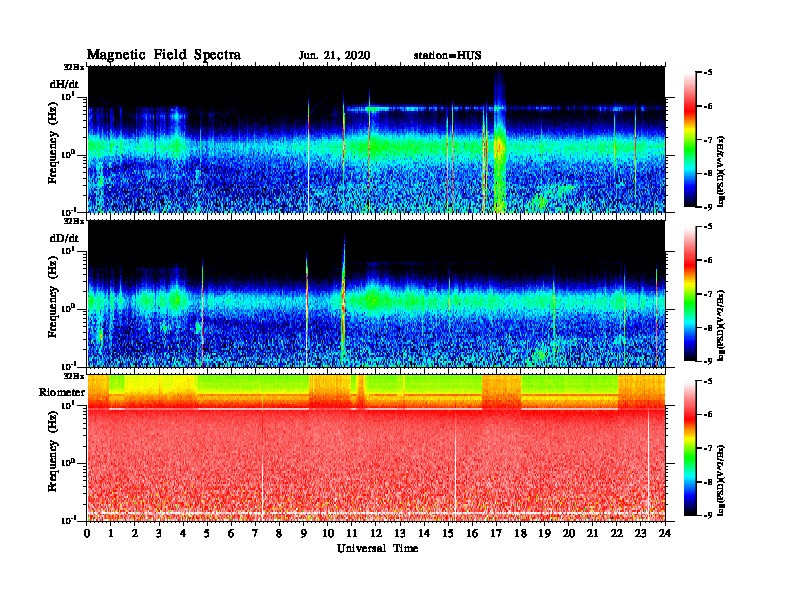Click the 10⁰ frequency tick of dD/dt panel

tap(69, 308)
